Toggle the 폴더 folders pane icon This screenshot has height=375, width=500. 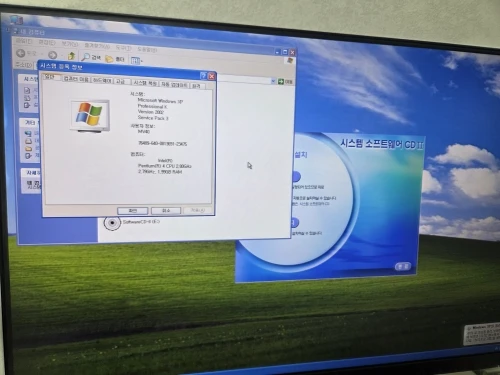pyautogui.click(x=109, y=59)
